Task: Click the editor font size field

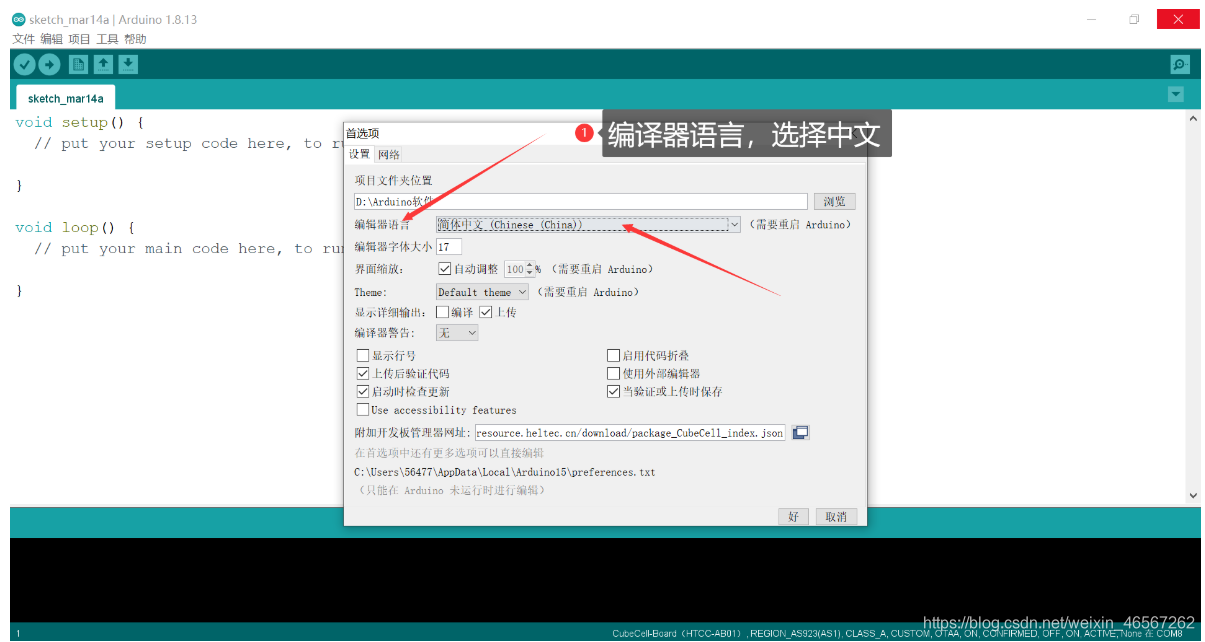Action: [448, 247]
